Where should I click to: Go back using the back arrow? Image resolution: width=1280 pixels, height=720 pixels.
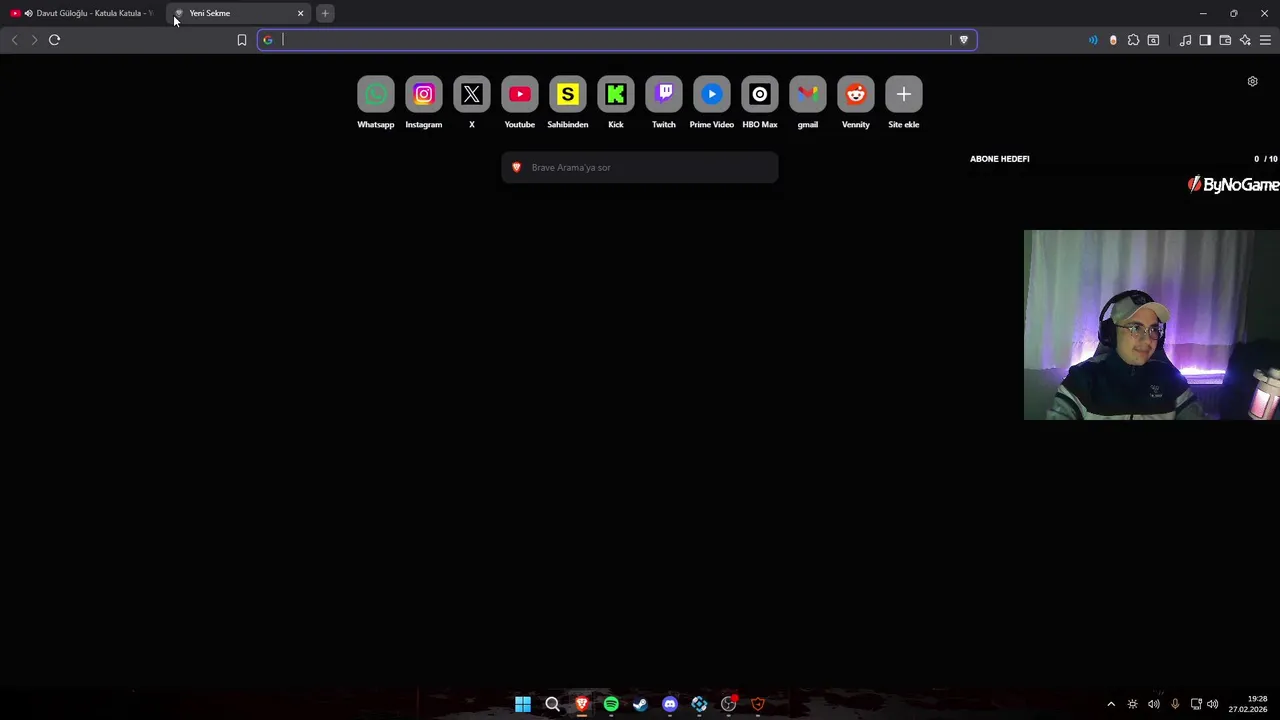pos(14,40)
